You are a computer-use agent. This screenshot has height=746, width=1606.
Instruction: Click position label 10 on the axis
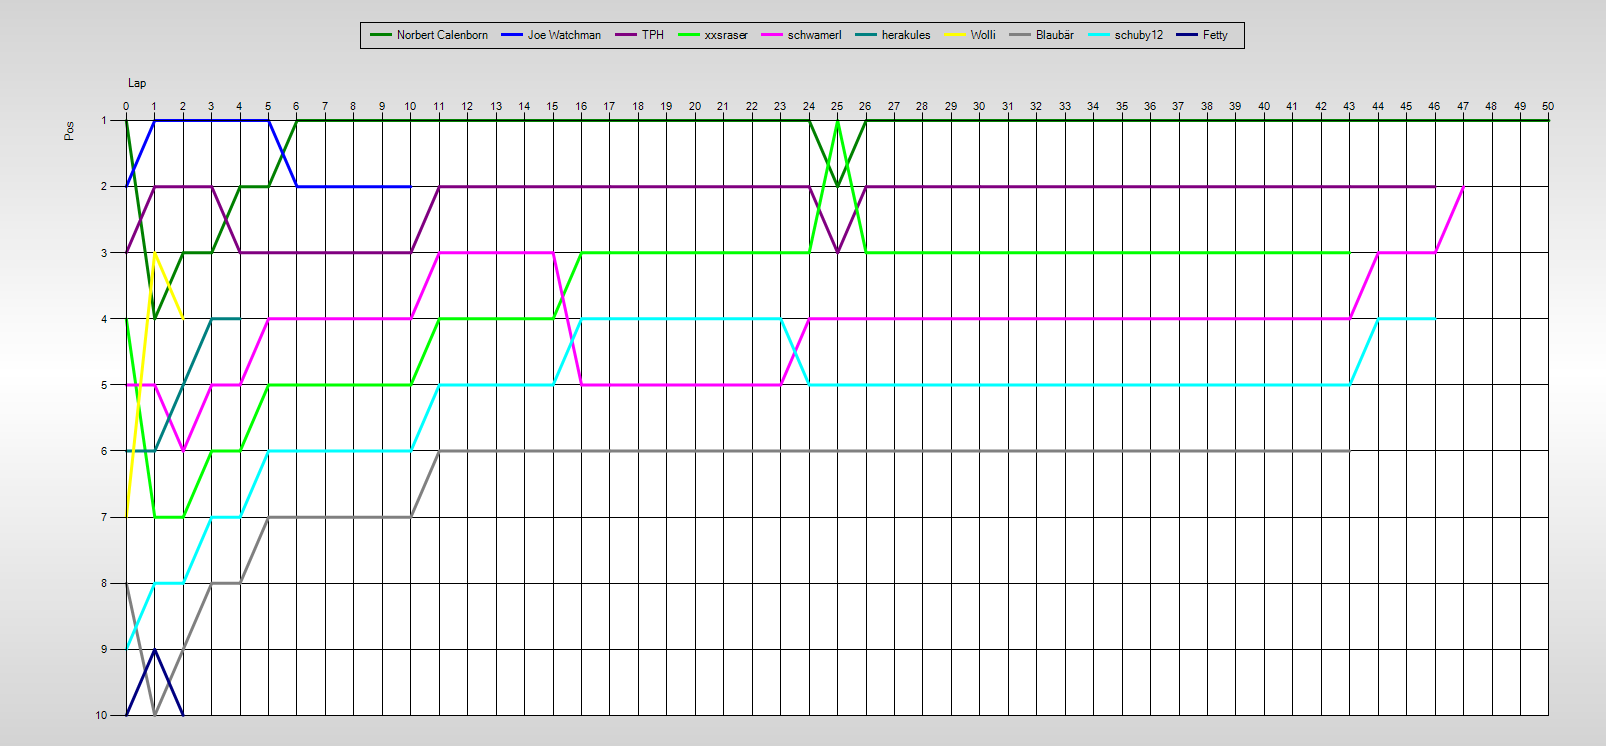click(101, 715)
